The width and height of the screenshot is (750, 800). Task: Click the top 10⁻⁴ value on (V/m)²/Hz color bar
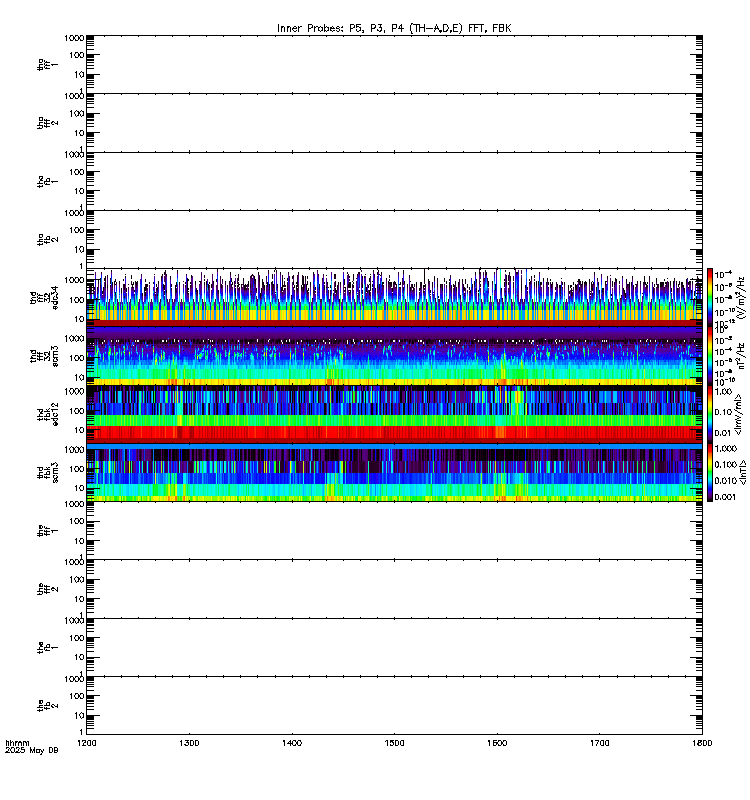click(x=723, y=274)
